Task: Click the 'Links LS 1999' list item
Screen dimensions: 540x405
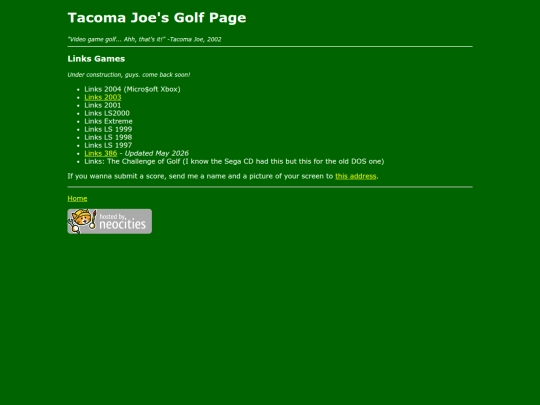Action: (x=108, y=129)
